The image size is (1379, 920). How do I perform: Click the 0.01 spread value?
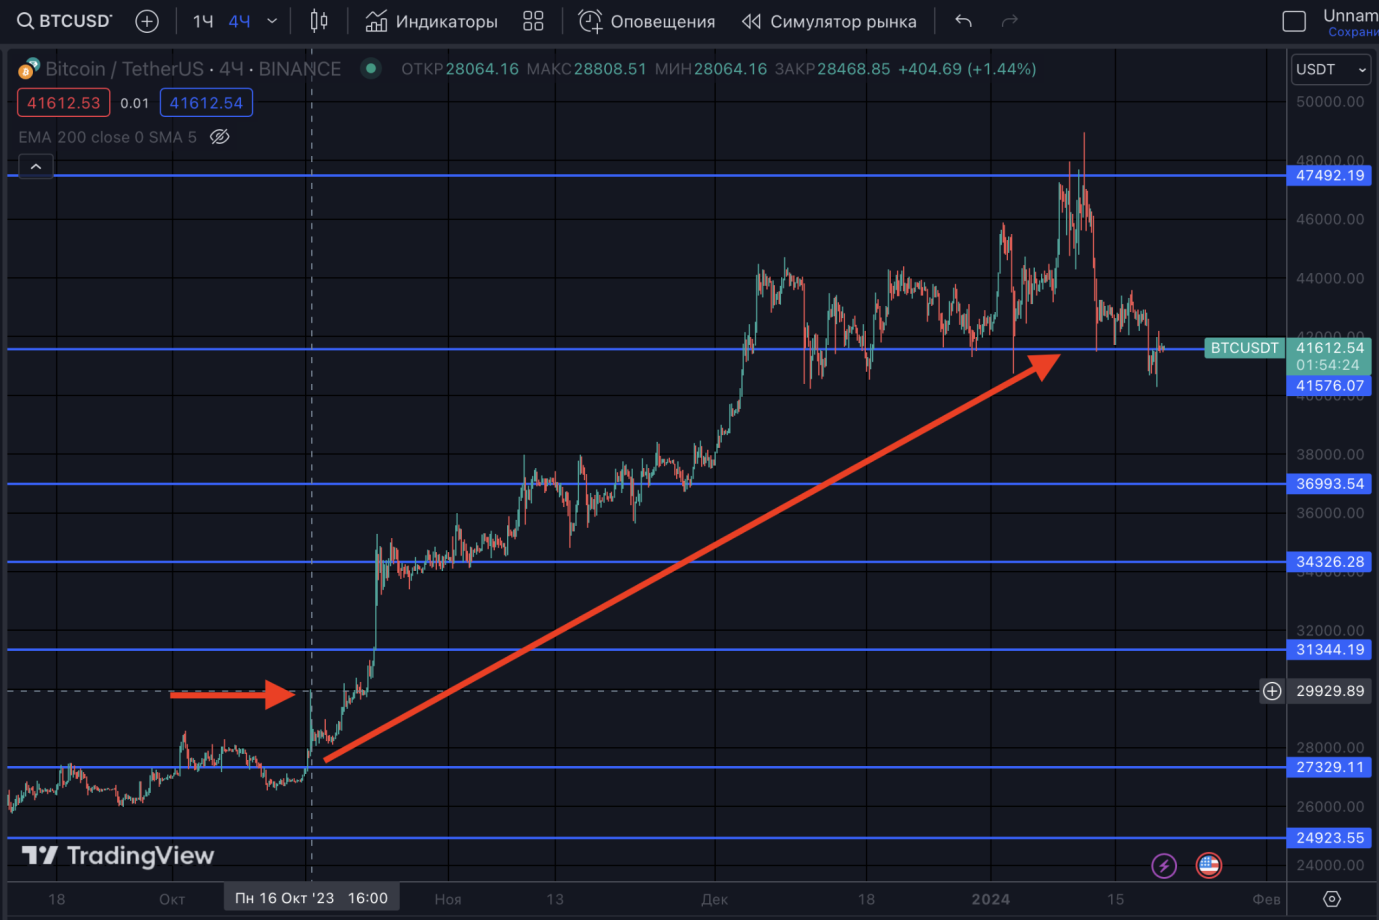click(x=135, y=103)
